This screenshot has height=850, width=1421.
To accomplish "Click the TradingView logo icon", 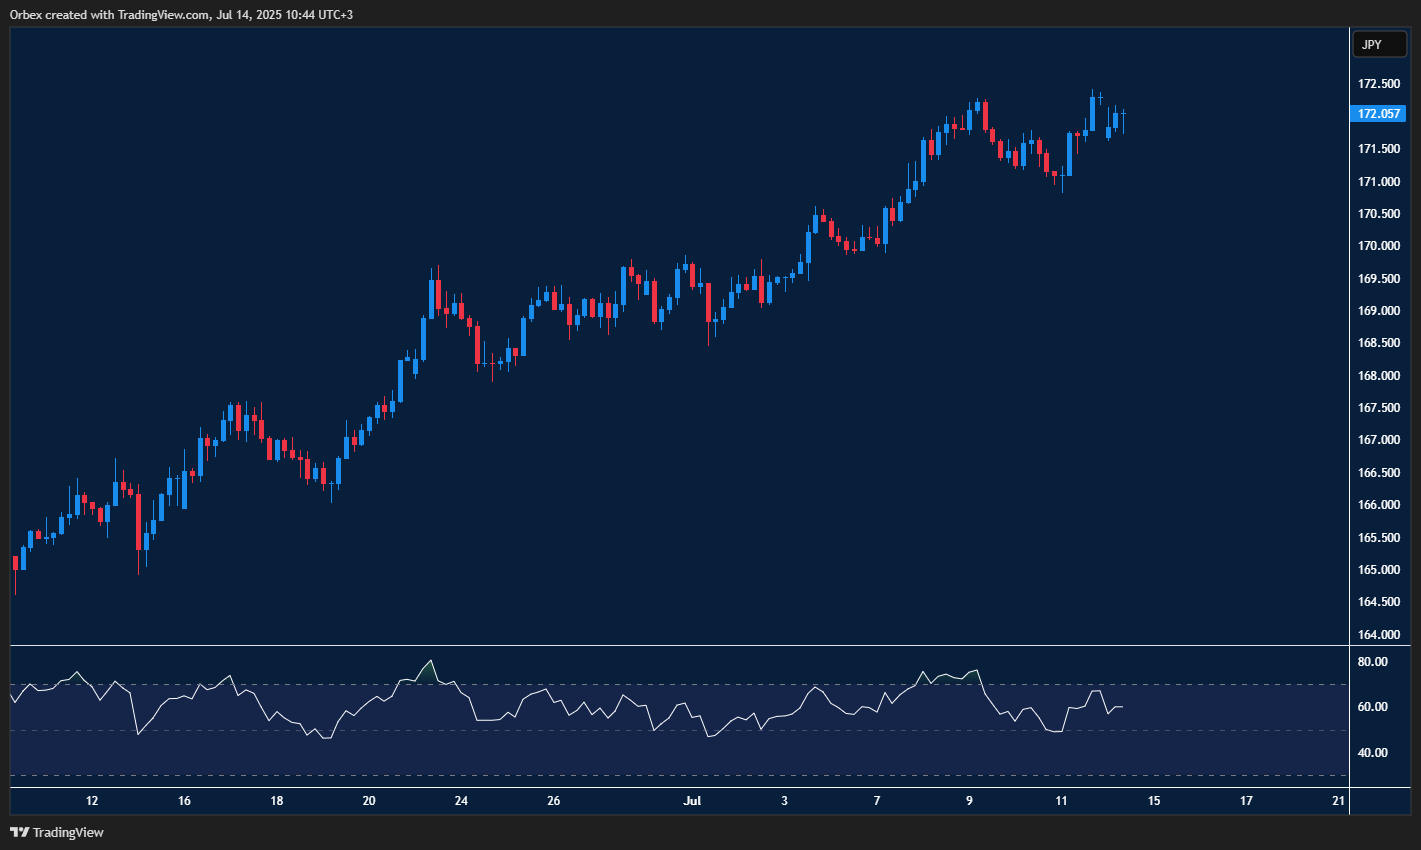I will click(x=18, y=832).
